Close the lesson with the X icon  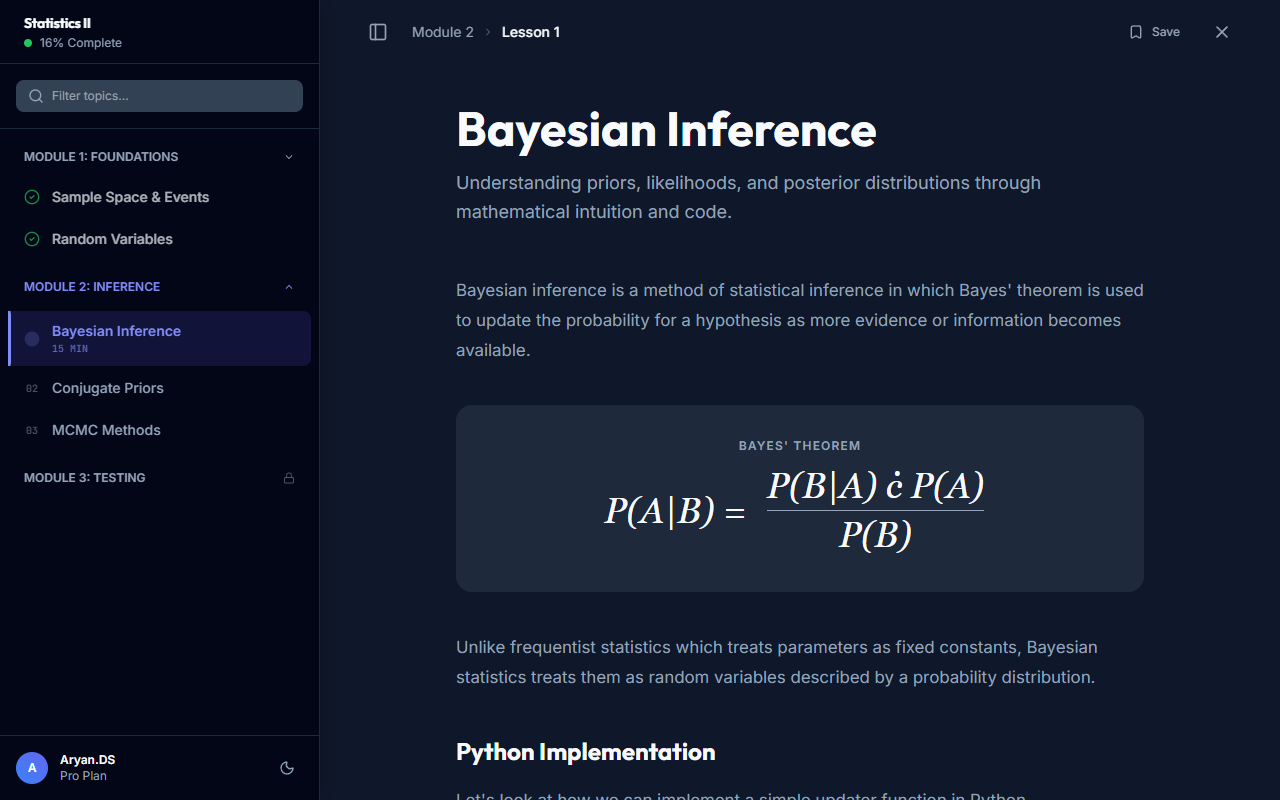click(x=1221, y=32)
